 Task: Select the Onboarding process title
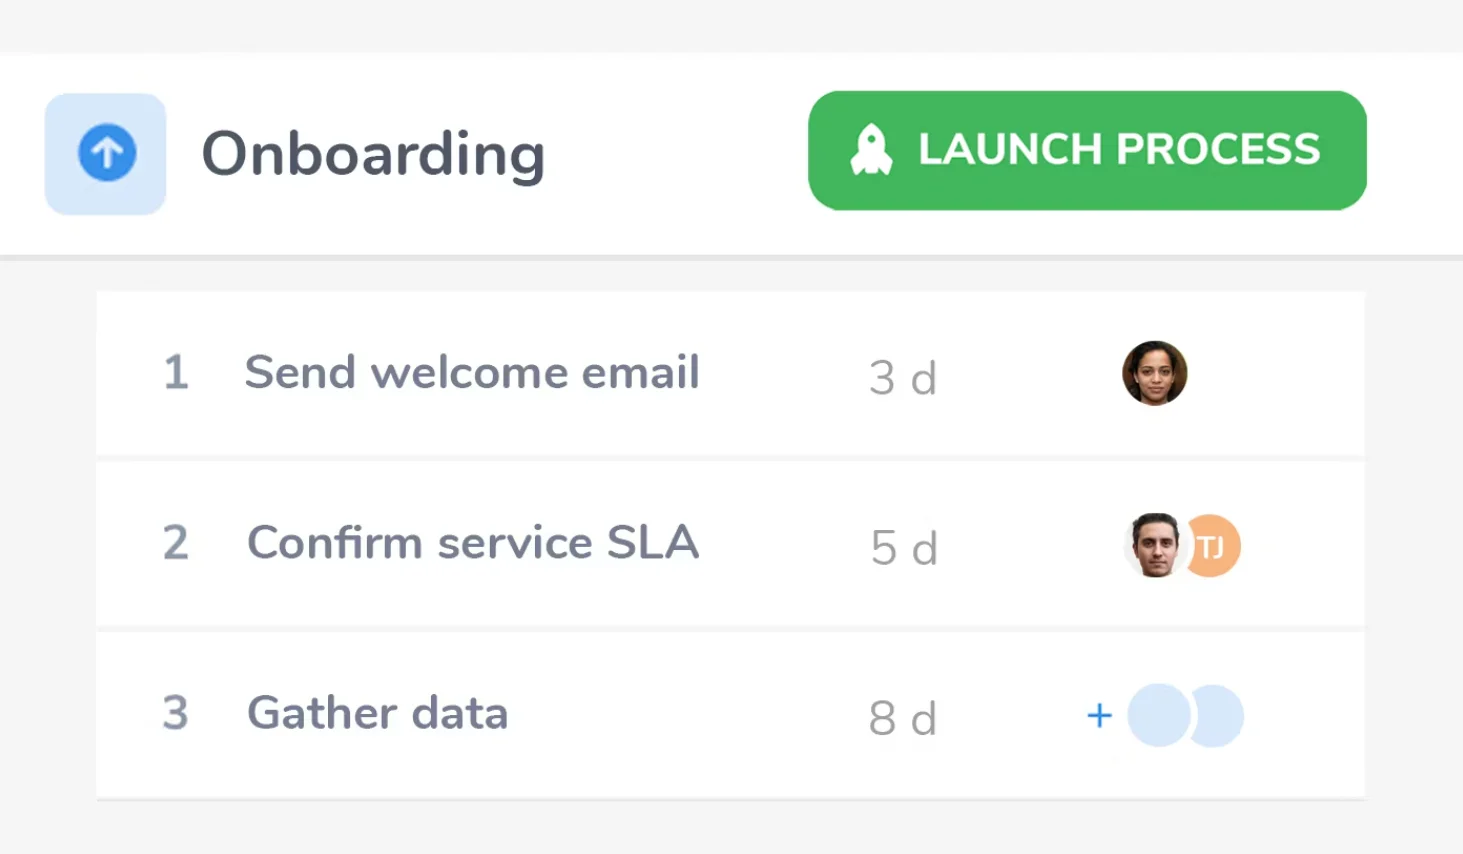[373, 154]
